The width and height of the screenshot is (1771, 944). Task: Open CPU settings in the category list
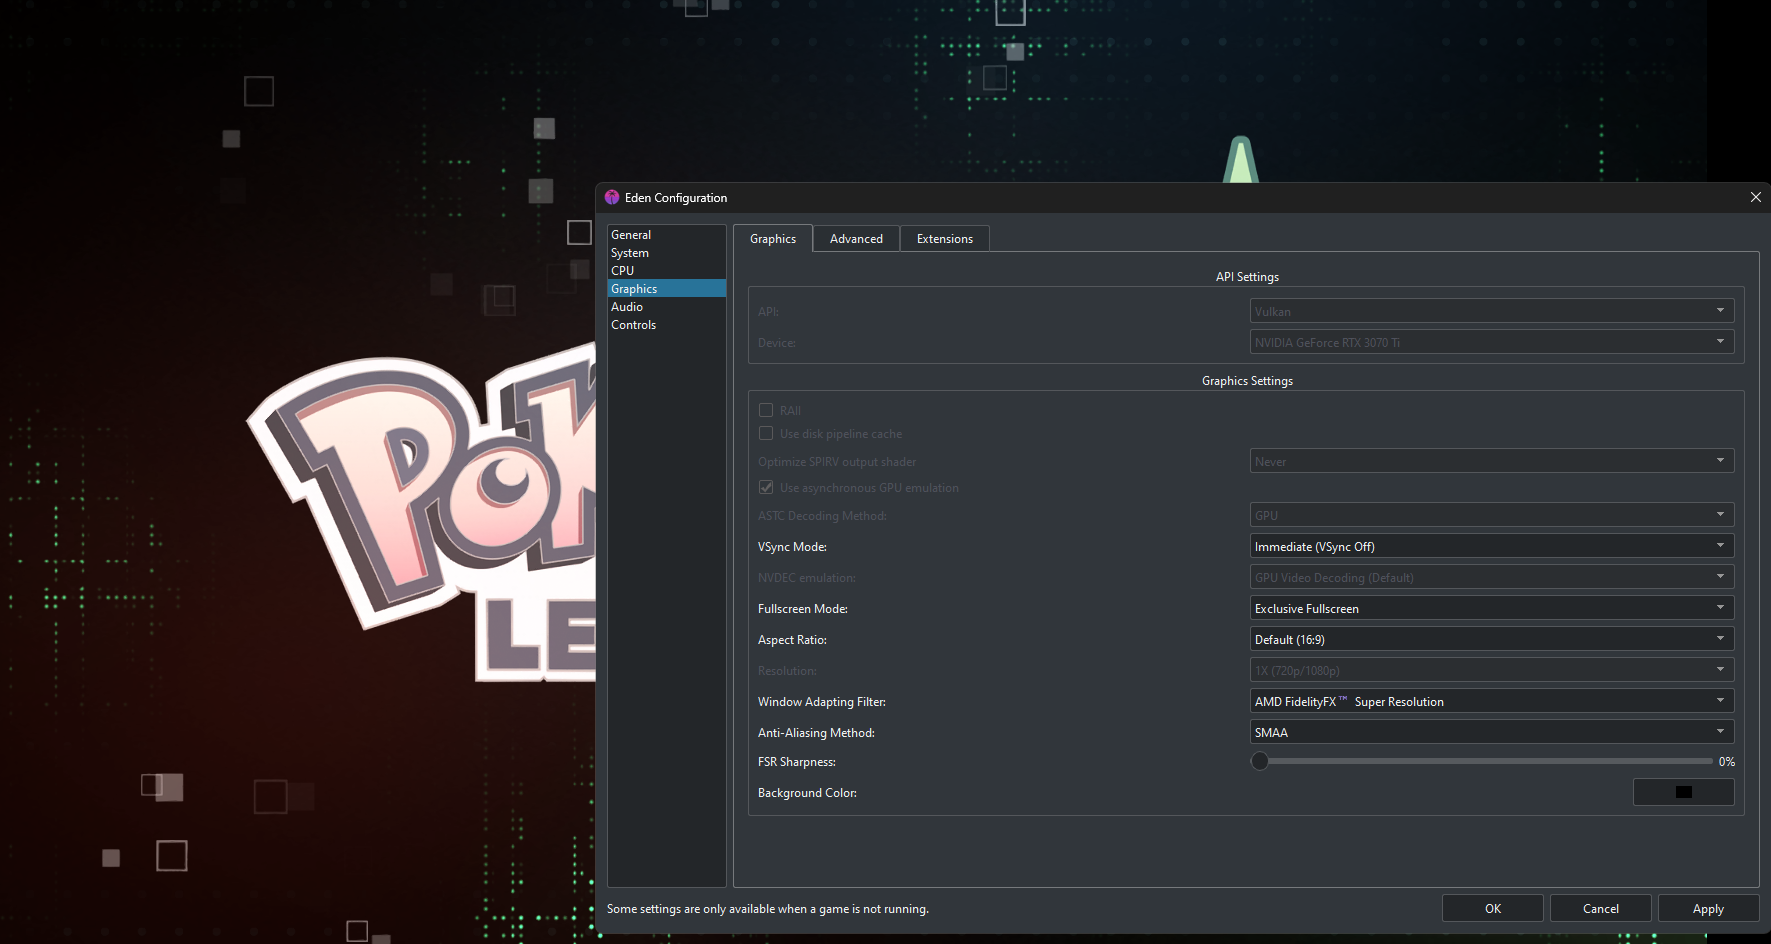click(667, 271)
